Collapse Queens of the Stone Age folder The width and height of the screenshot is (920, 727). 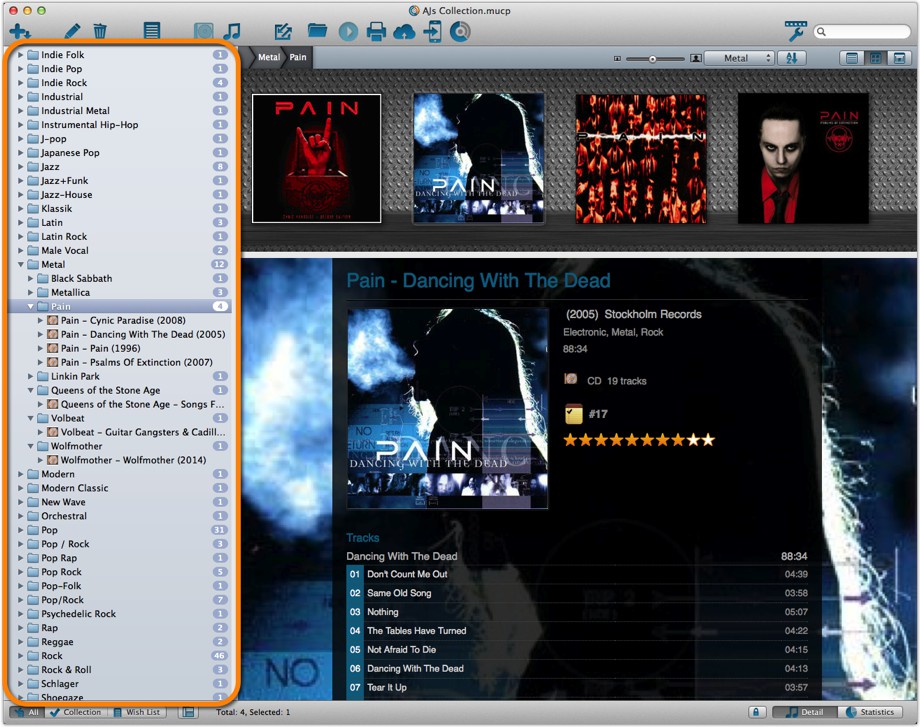pyautogui.click(x=31, y=390)
